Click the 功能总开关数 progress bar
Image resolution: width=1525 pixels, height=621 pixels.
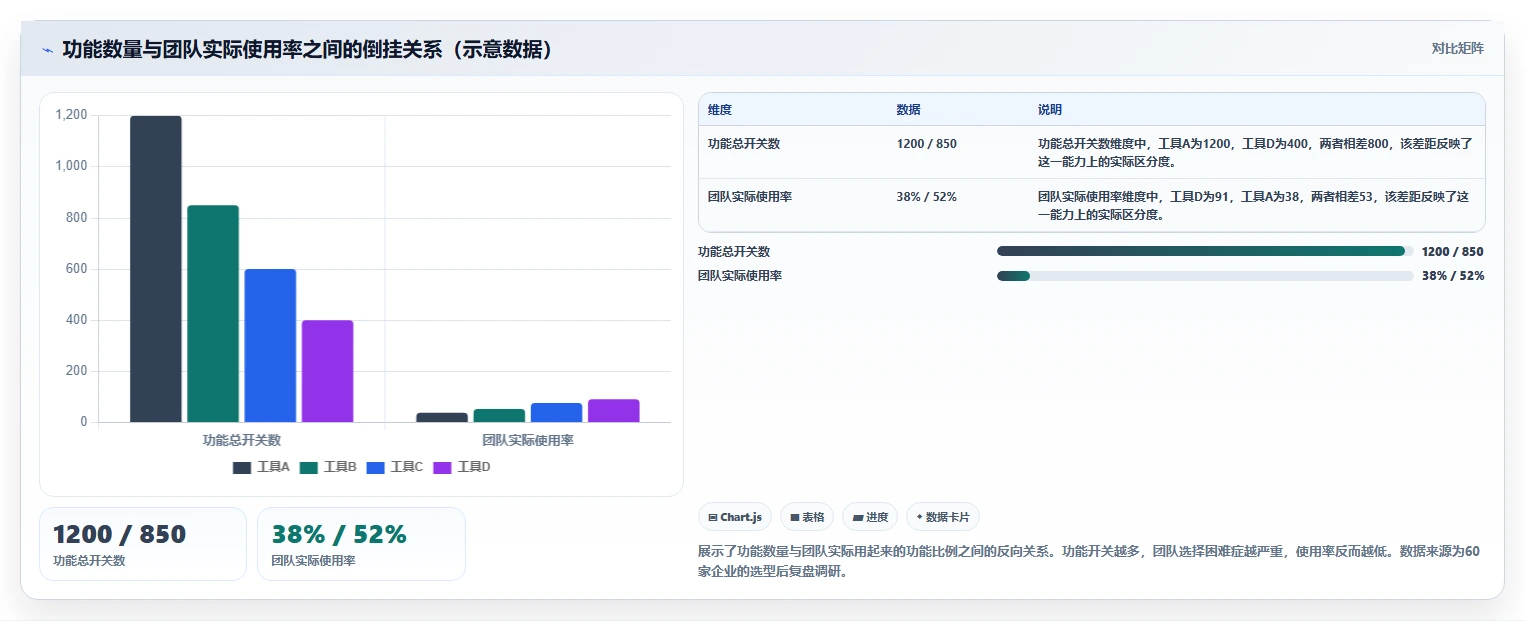pos(1205,251)
